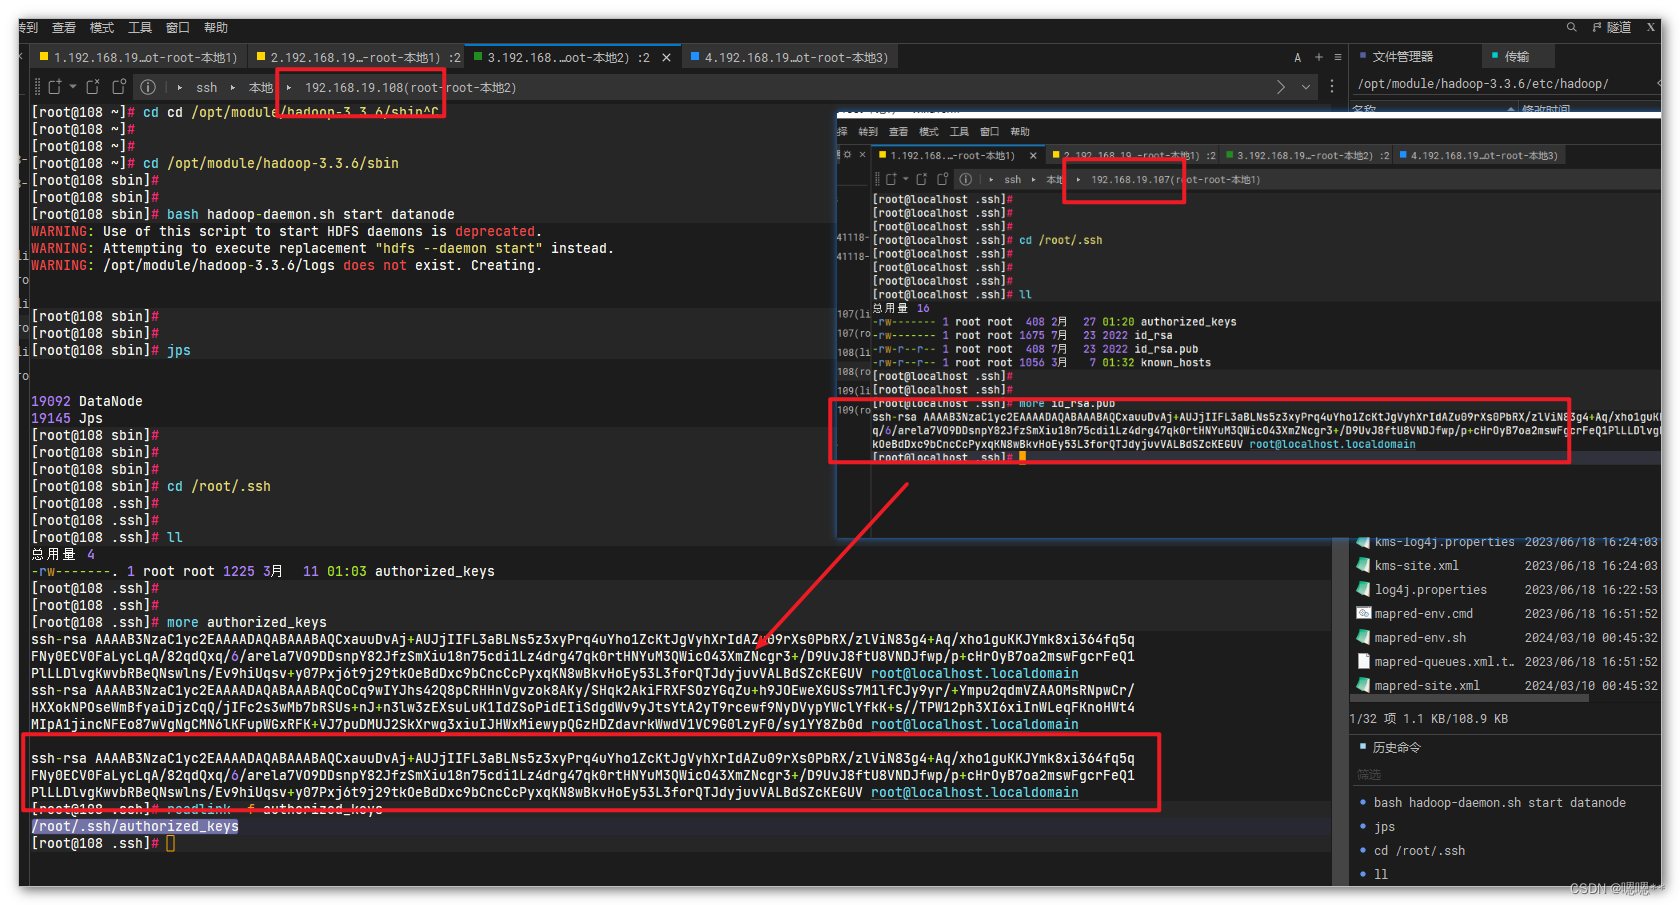Switch to tab 2.192.168.19 root-本地1 :2

(x=358, y=58)
